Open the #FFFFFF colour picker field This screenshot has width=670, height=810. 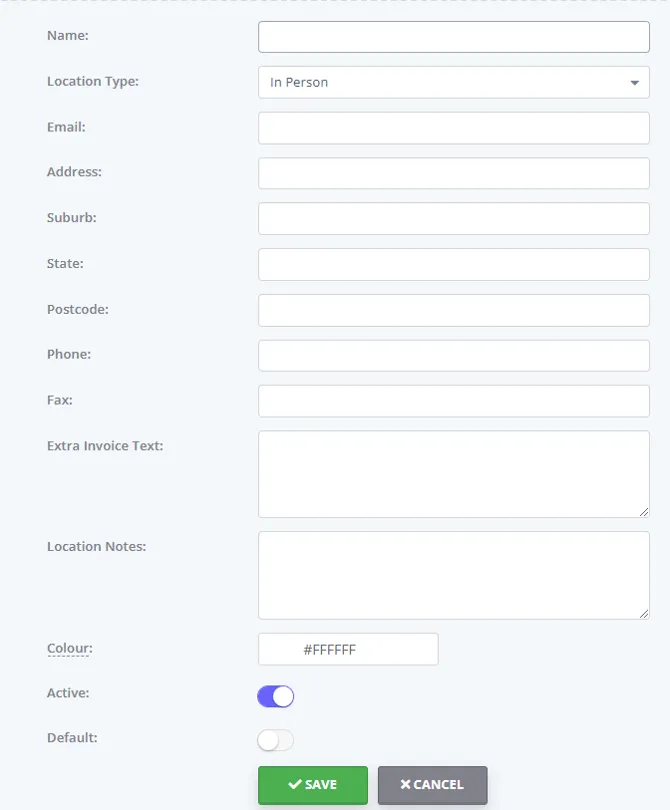tap(348, 649)
